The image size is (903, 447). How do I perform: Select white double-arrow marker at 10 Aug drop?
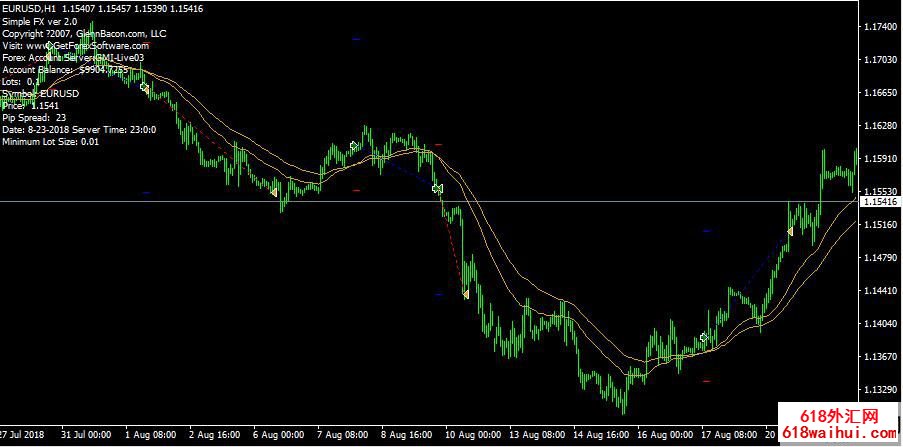[436, 188]
